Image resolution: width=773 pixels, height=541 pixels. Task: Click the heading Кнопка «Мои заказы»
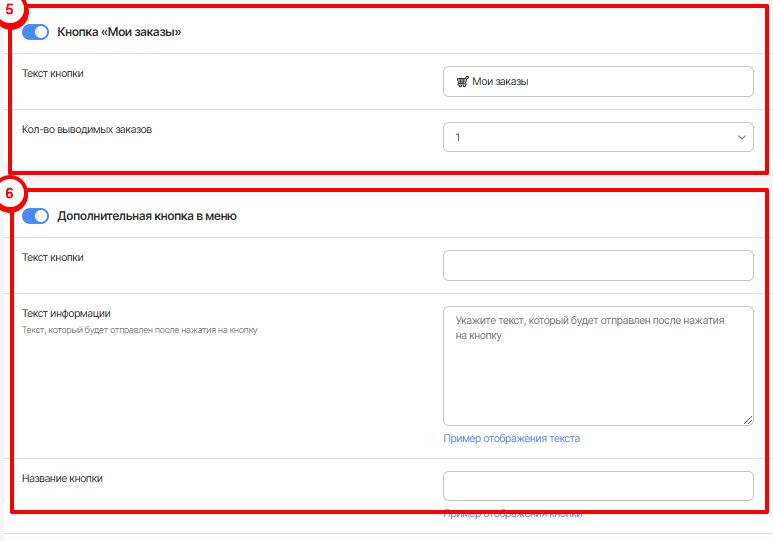tap(119, 32)
